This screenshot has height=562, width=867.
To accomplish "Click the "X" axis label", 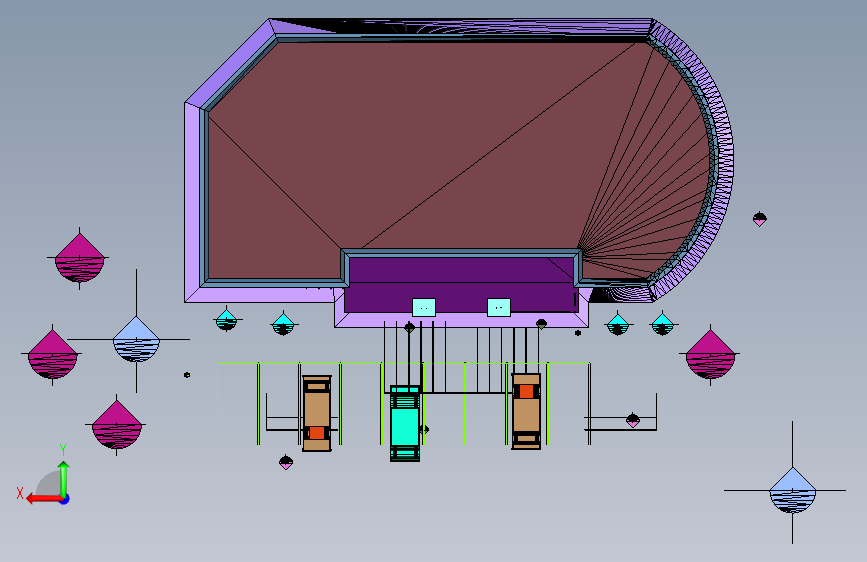I will [x=20, y=493].
